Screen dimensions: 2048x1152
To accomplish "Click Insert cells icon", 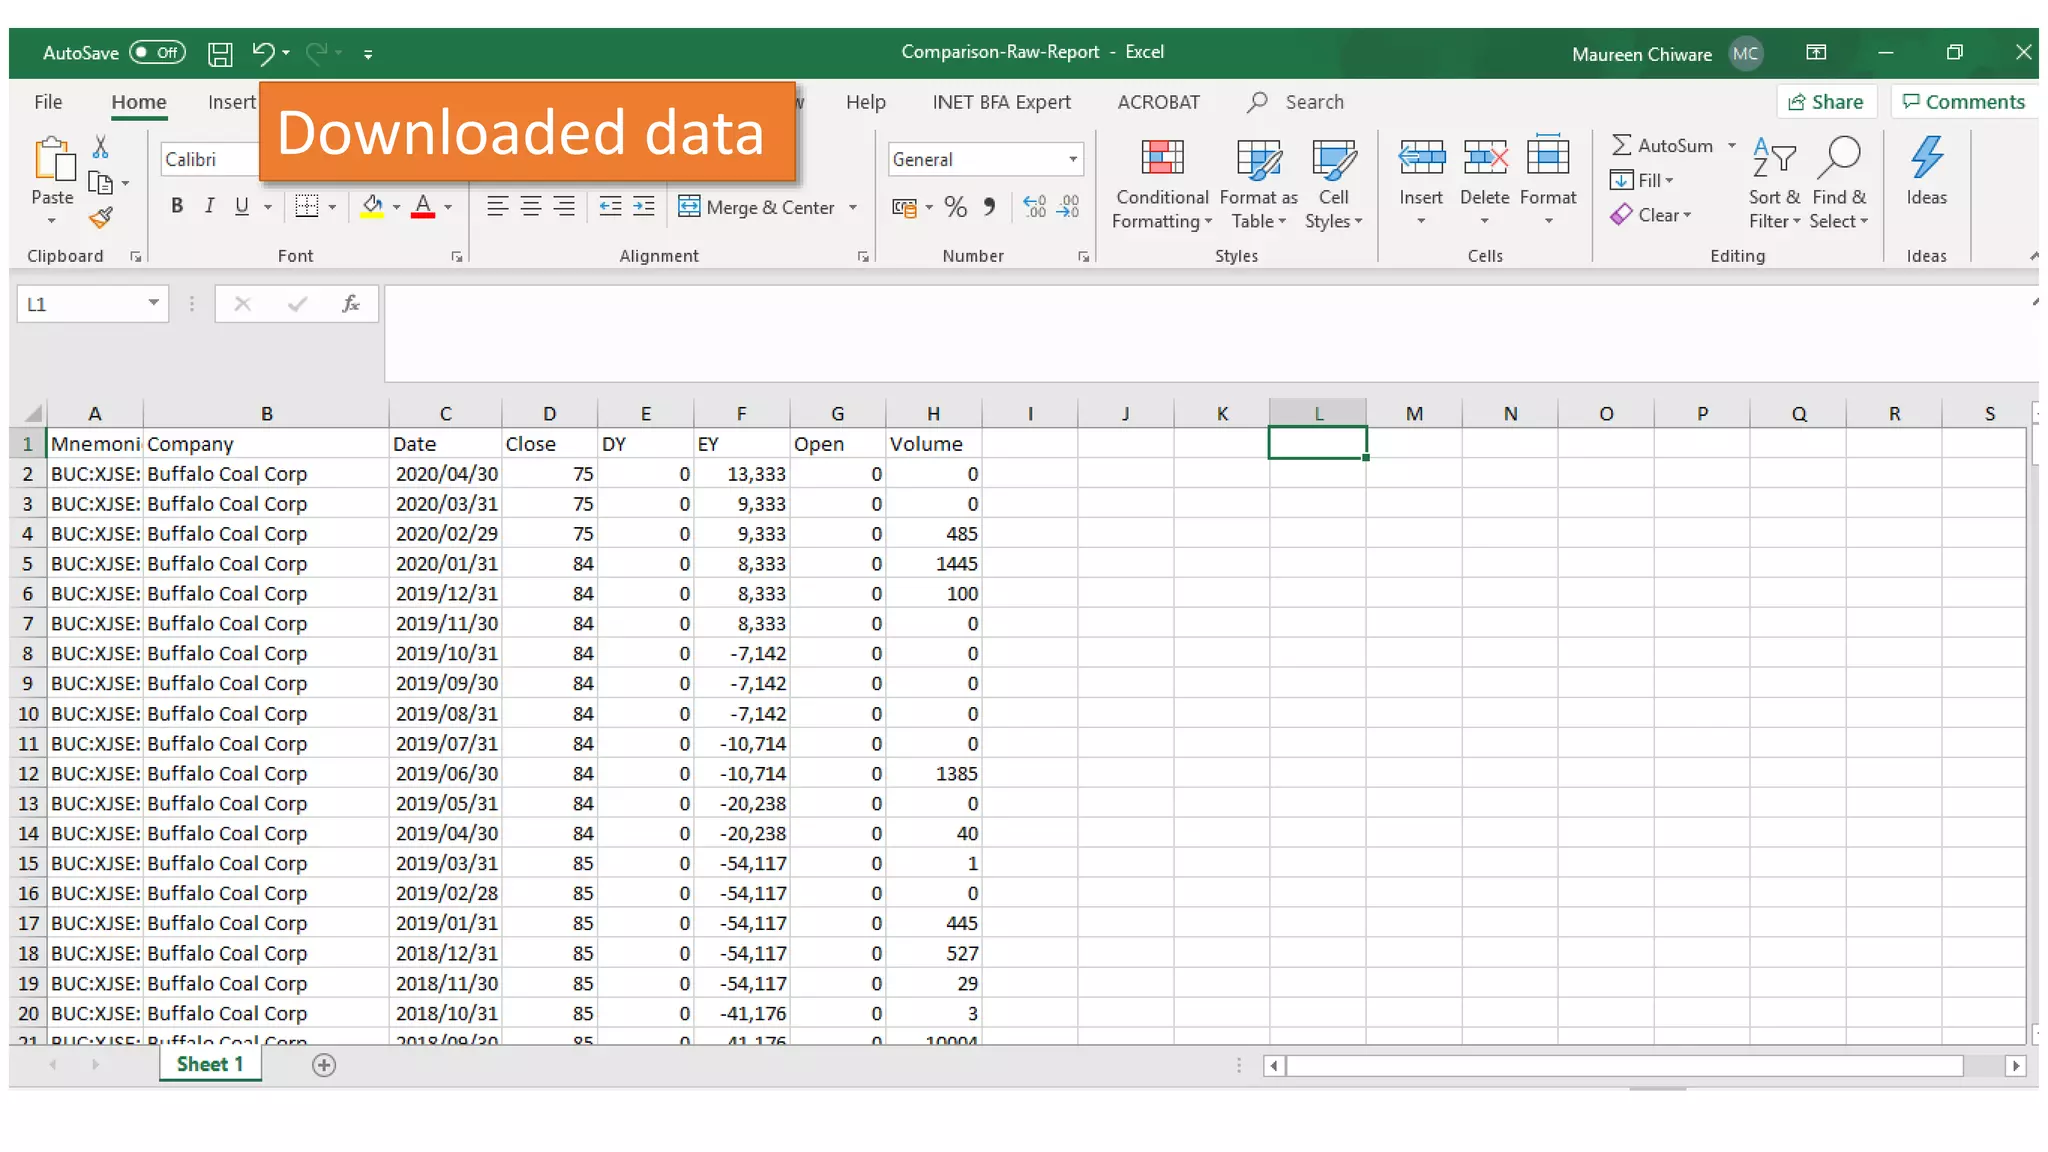I will [x=1421, y=158].
